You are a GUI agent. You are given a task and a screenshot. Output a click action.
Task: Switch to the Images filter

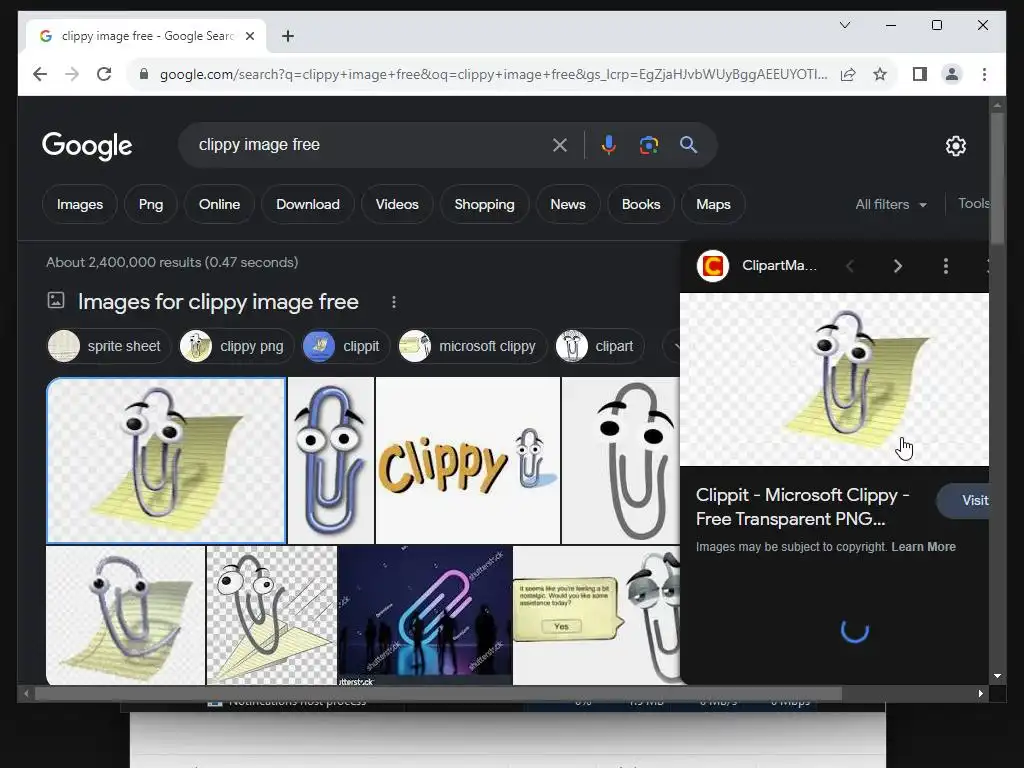(80, 204)
